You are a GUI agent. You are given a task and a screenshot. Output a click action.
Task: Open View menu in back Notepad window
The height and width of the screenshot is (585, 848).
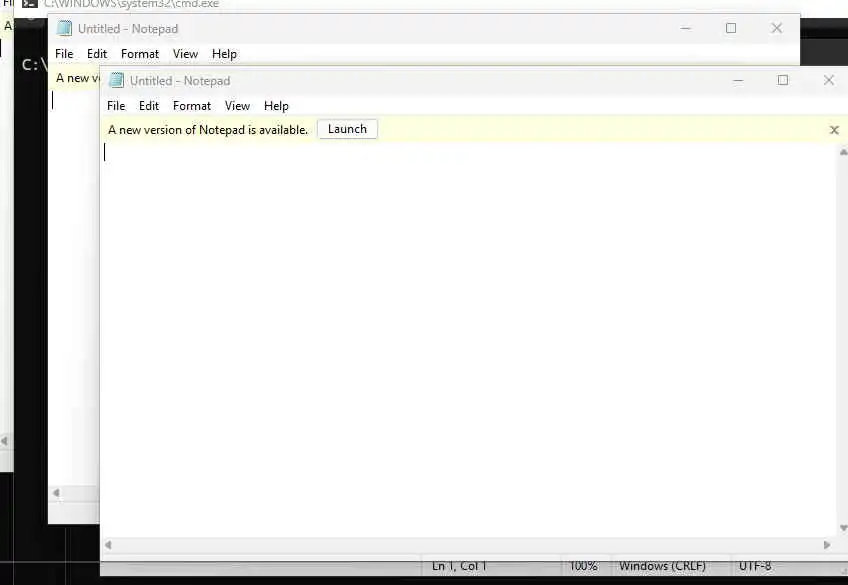point(185,54)
